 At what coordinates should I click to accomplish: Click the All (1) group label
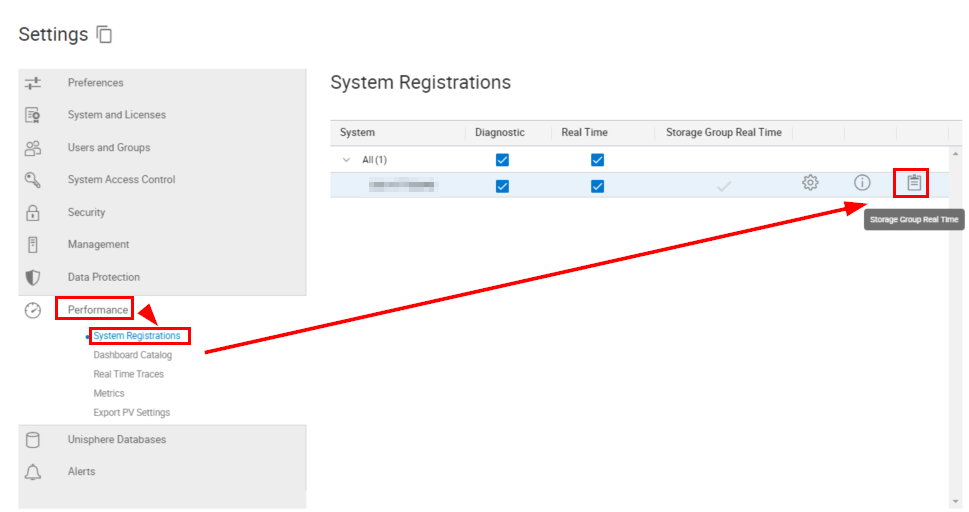pos(374,160)
